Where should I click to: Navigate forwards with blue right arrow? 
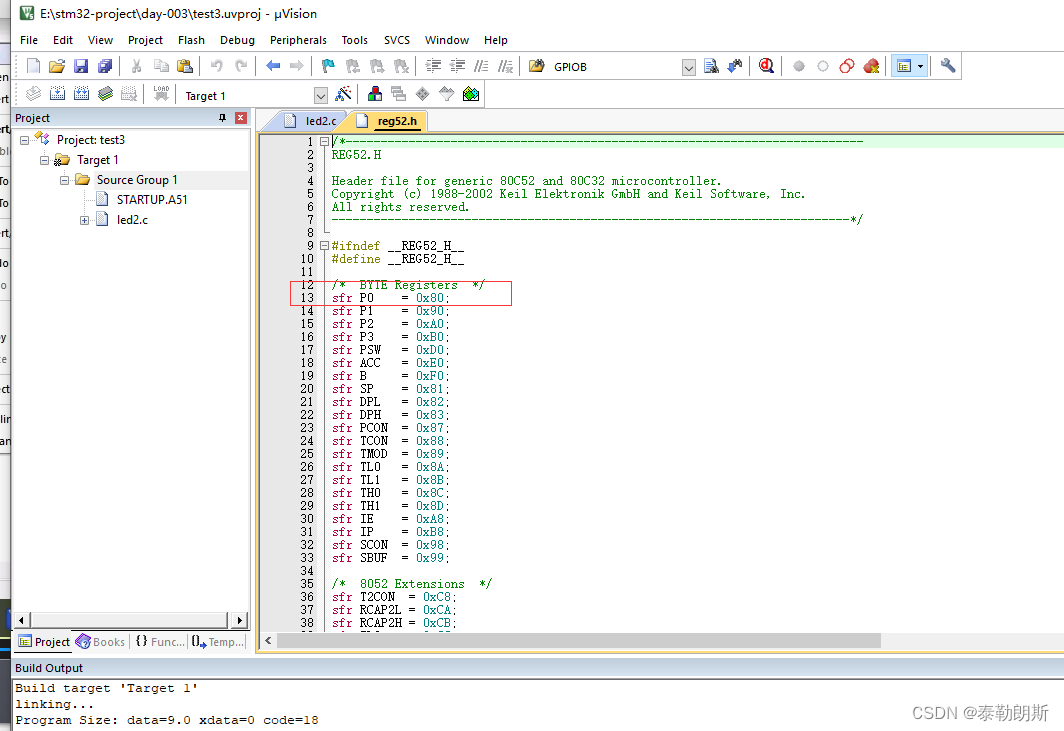[x=297, y=66]
